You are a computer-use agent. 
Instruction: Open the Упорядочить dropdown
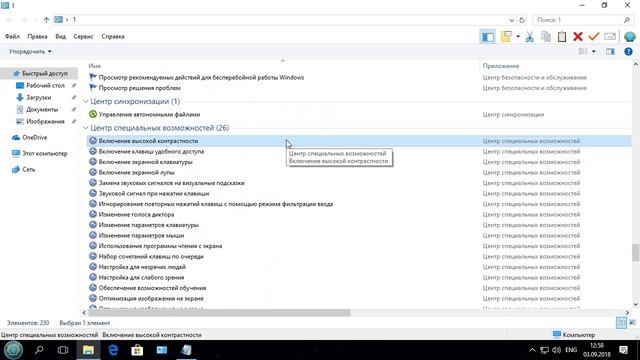pyautogui.click(x=30, y=51)
